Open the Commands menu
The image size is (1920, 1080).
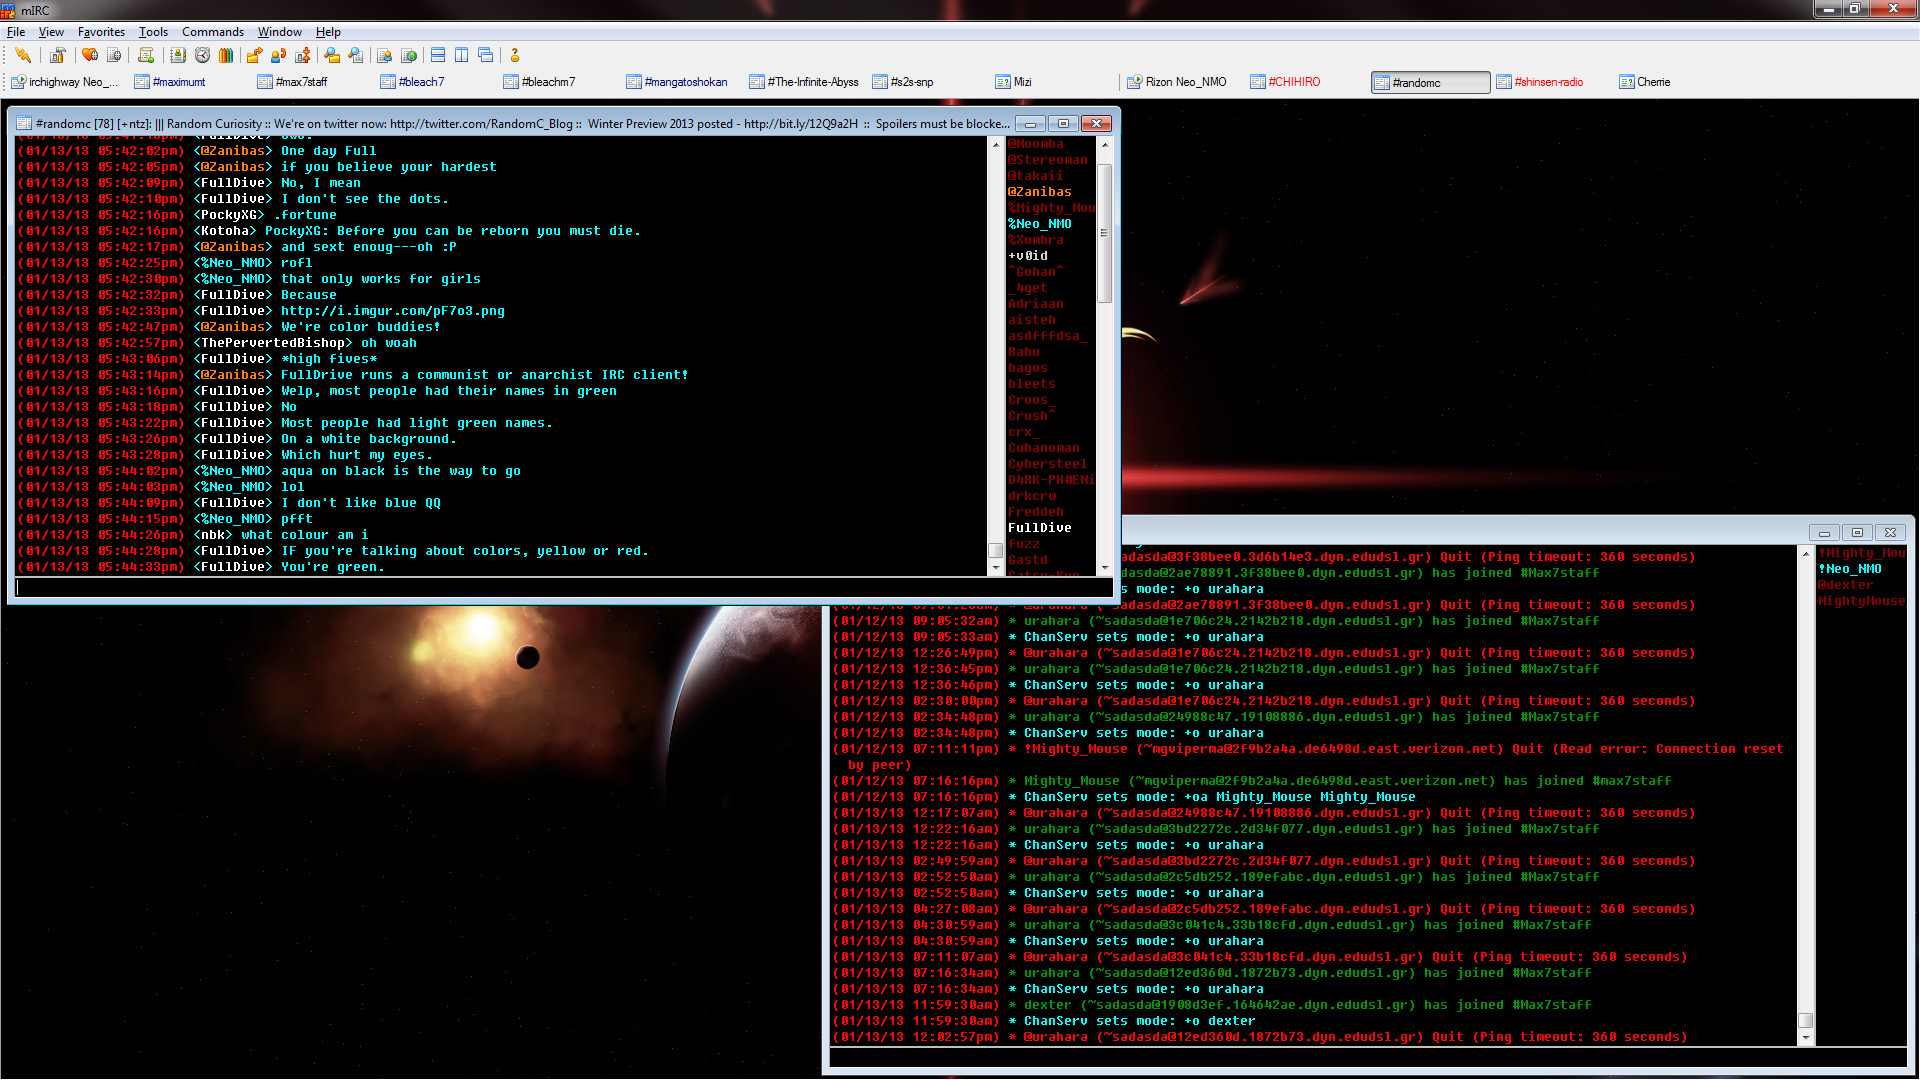coord(212,32)
